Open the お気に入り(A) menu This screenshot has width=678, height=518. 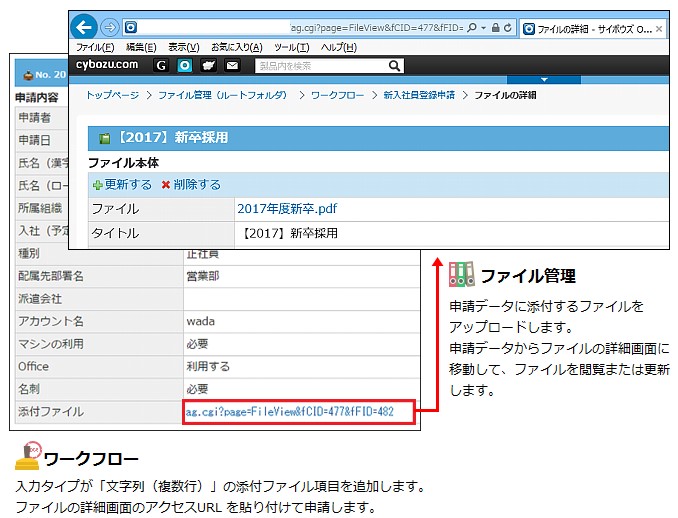[237, 47]
